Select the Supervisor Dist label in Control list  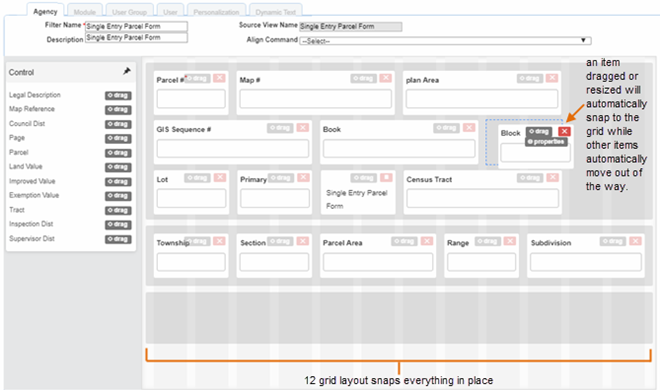(32, 239)
